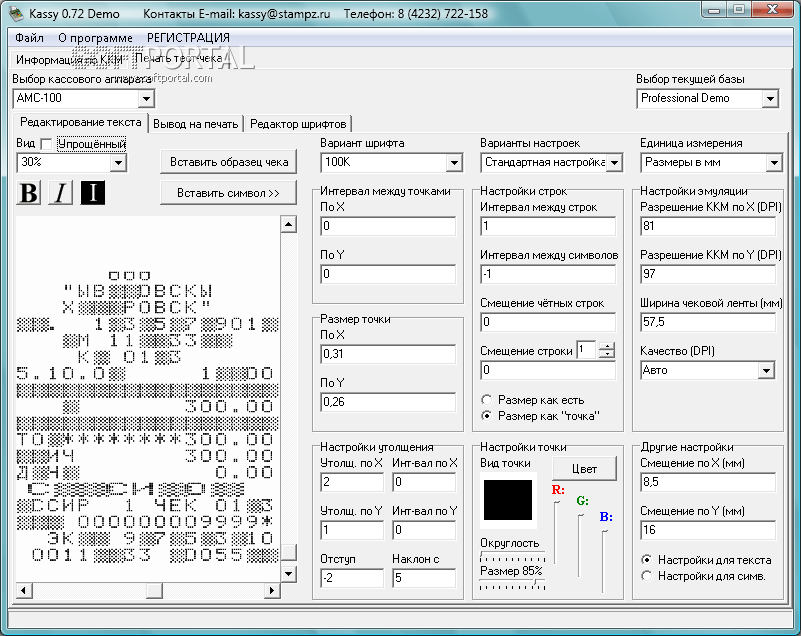
Task: Click Разрешение ККМ по Y field 97
Action: [708, 274]
